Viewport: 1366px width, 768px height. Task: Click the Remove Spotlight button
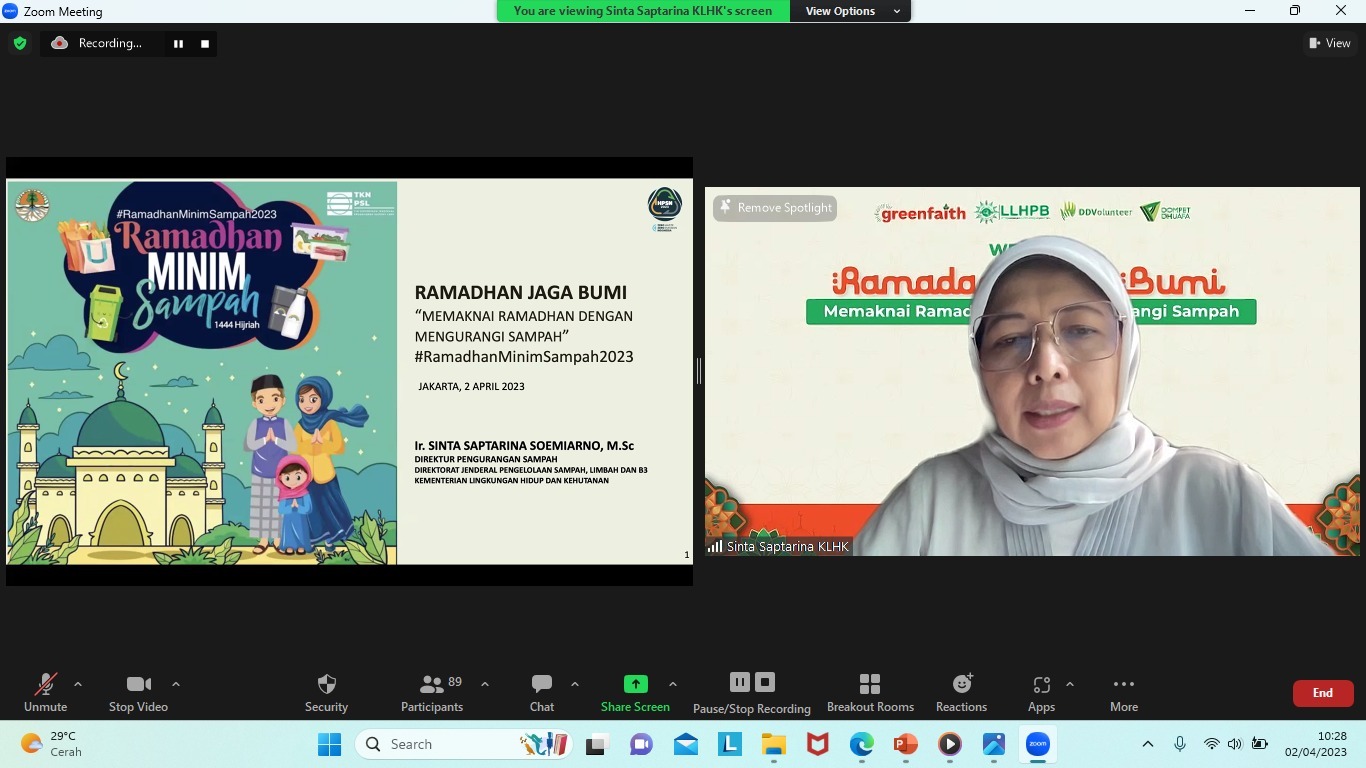(x=775, y=208)
